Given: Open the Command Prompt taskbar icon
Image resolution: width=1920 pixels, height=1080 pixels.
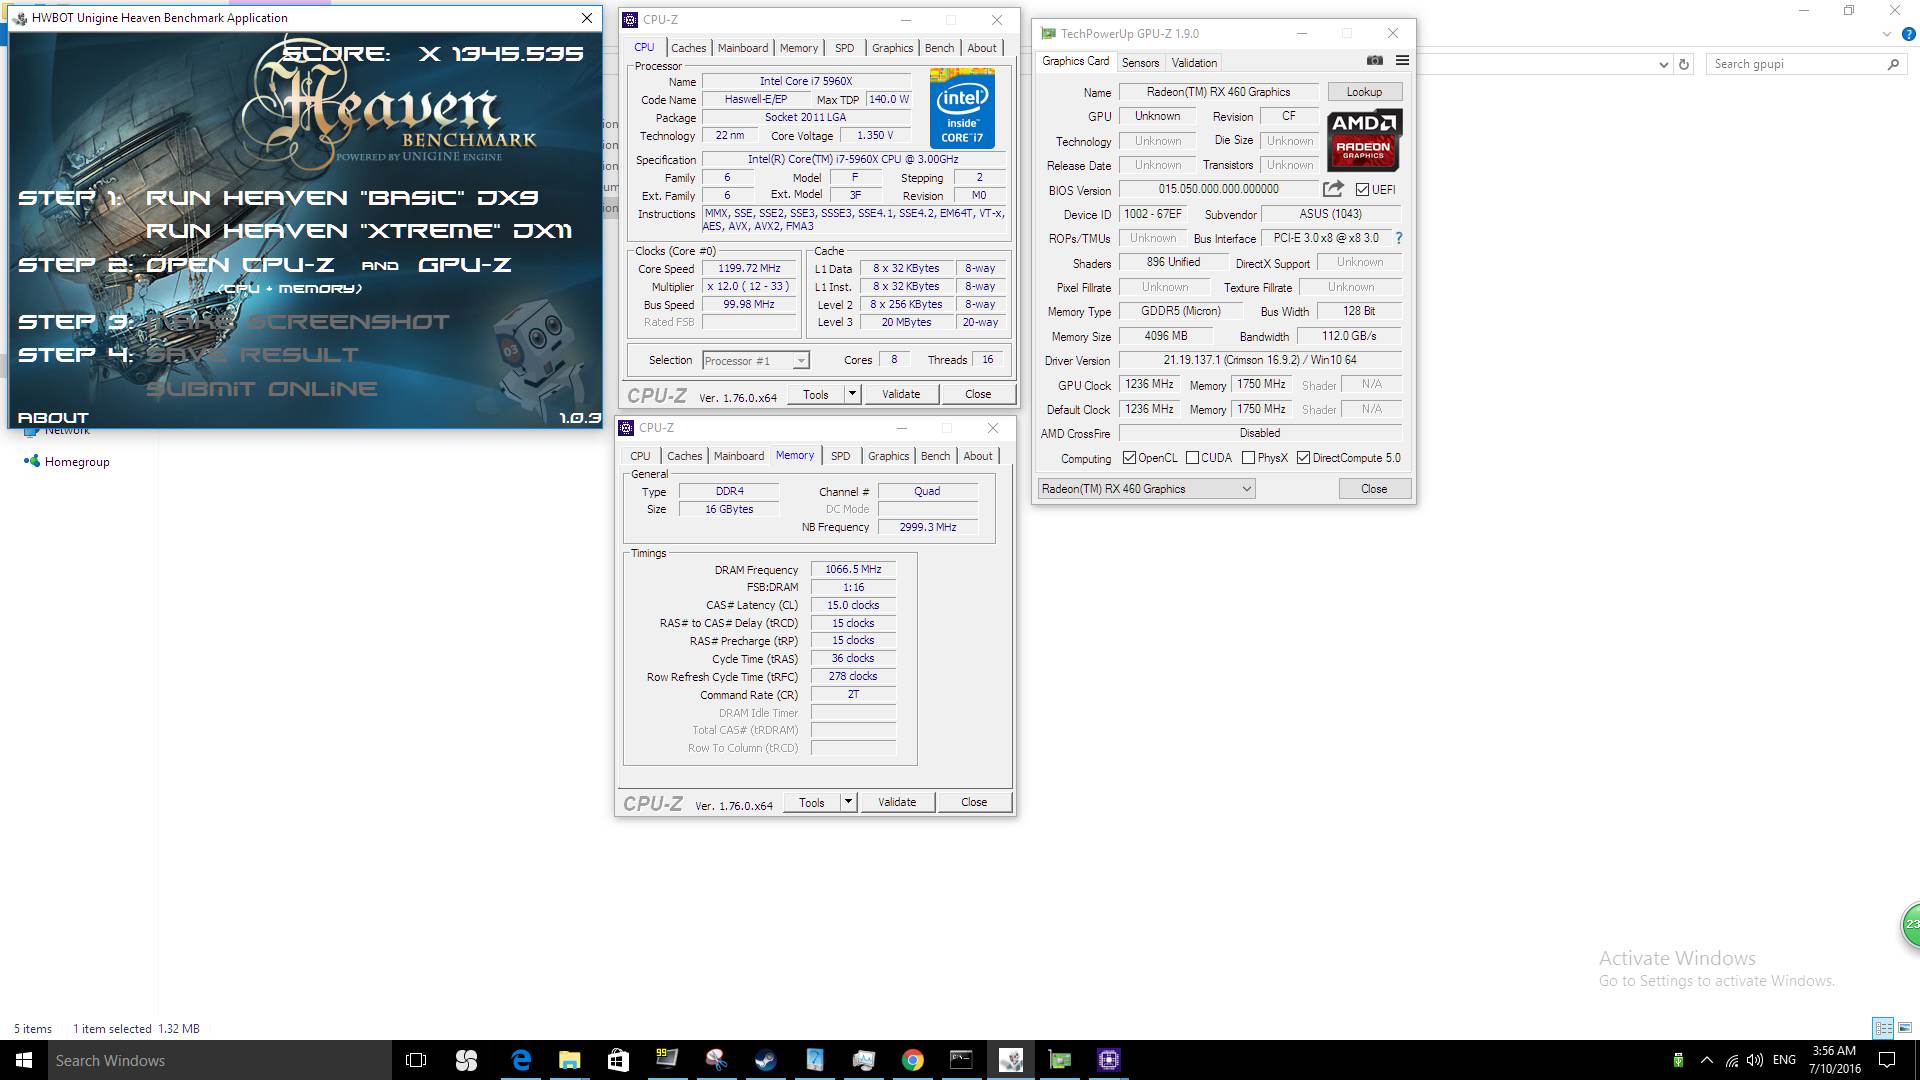Looking at the screenshot, I should (961, 1060).
